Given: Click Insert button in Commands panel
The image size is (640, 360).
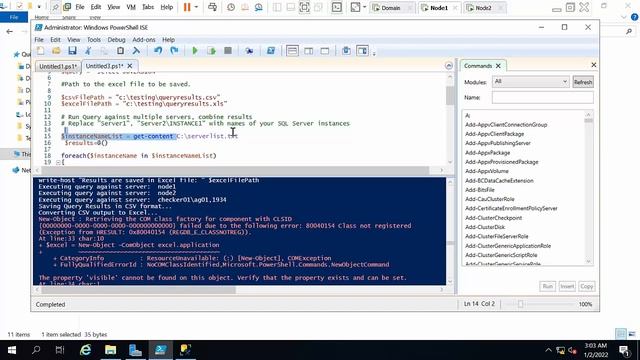Looking at the screenshot, I should pyautogui.click(x=567, y=286).
